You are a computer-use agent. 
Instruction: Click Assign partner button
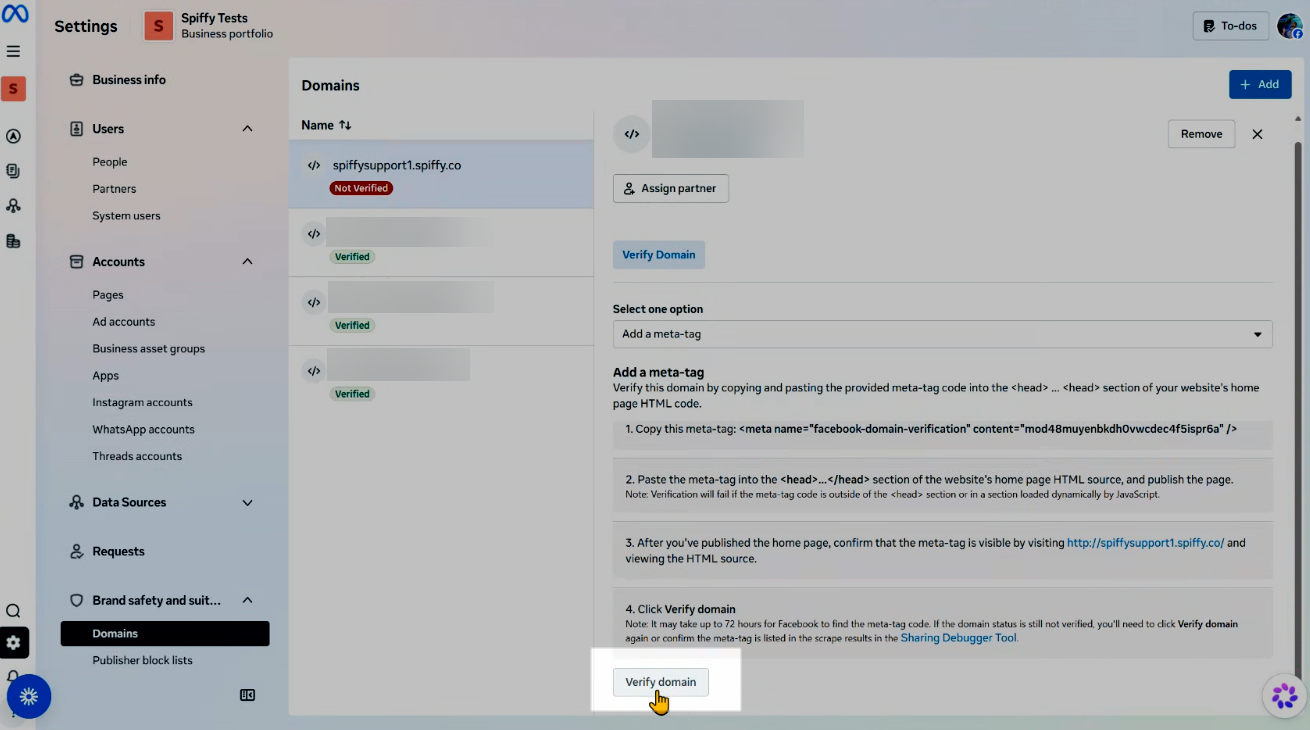(x=671, y=188)
